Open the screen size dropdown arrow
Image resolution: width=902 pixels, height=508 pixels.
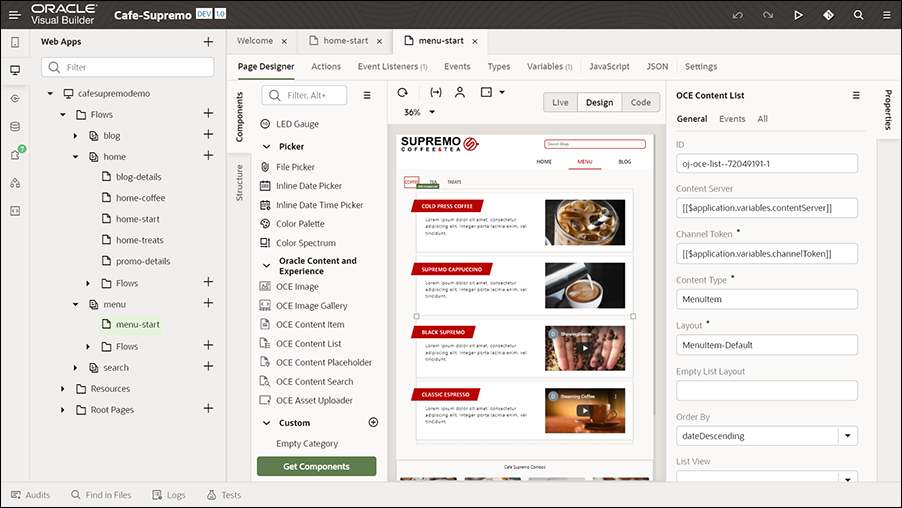[502, 92]
